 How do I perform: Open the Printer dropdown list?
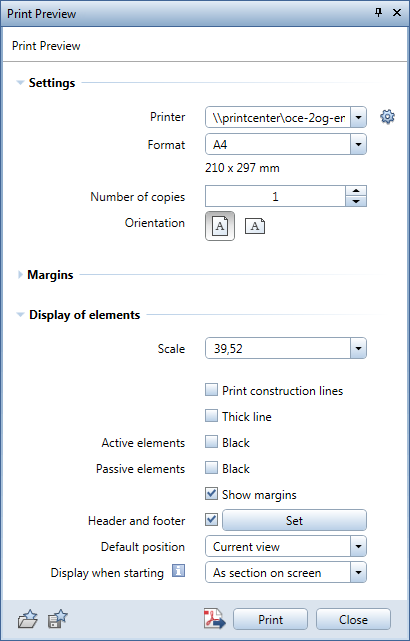pos(358,118)
